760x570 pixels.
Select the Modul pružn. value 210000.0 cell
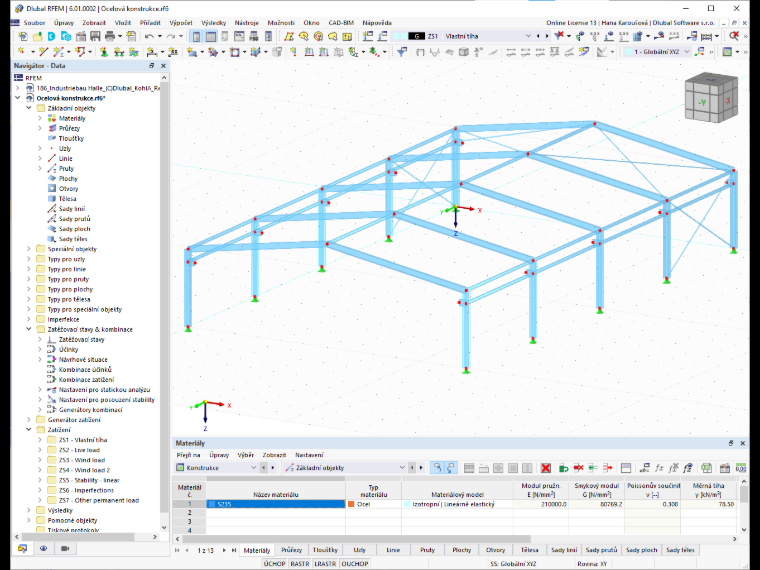[541, 504]
